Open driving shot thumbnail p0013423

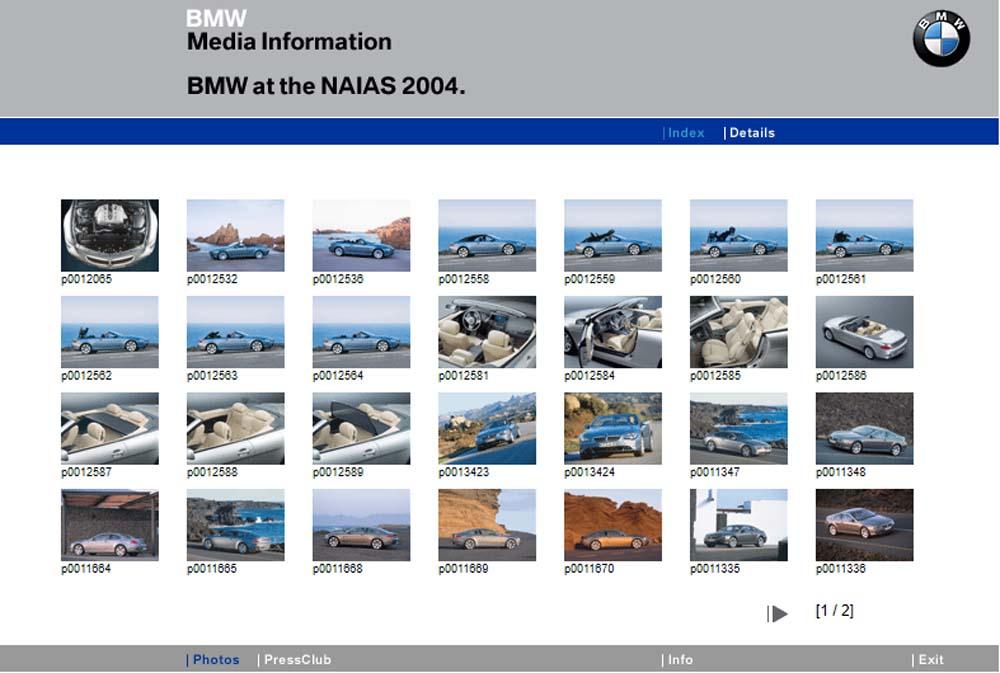487,428
